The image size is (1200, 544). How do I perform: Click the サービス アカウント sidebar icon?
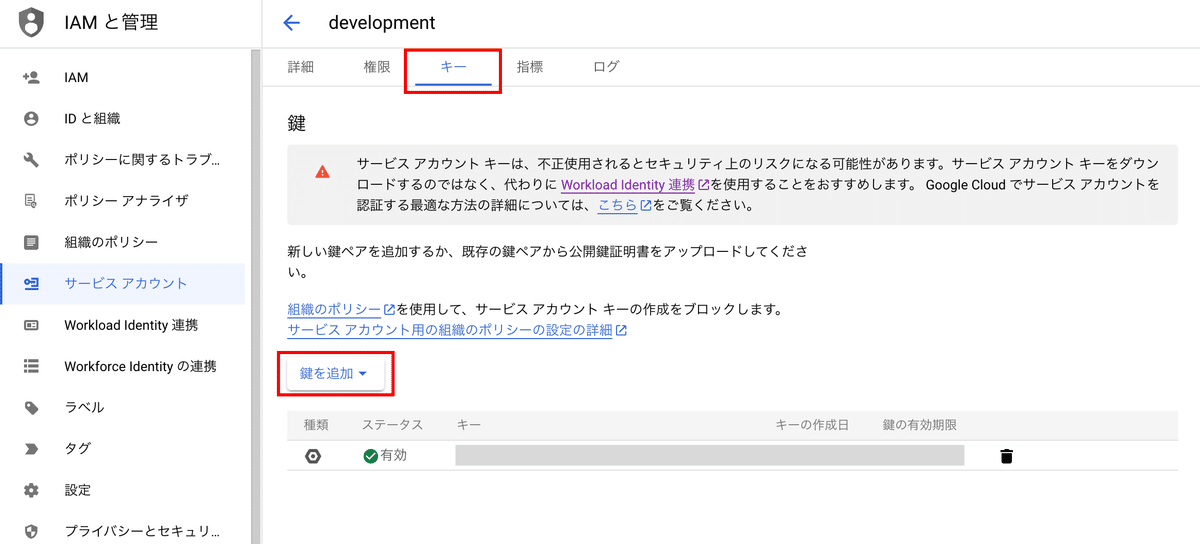click(x=31, y=283)
